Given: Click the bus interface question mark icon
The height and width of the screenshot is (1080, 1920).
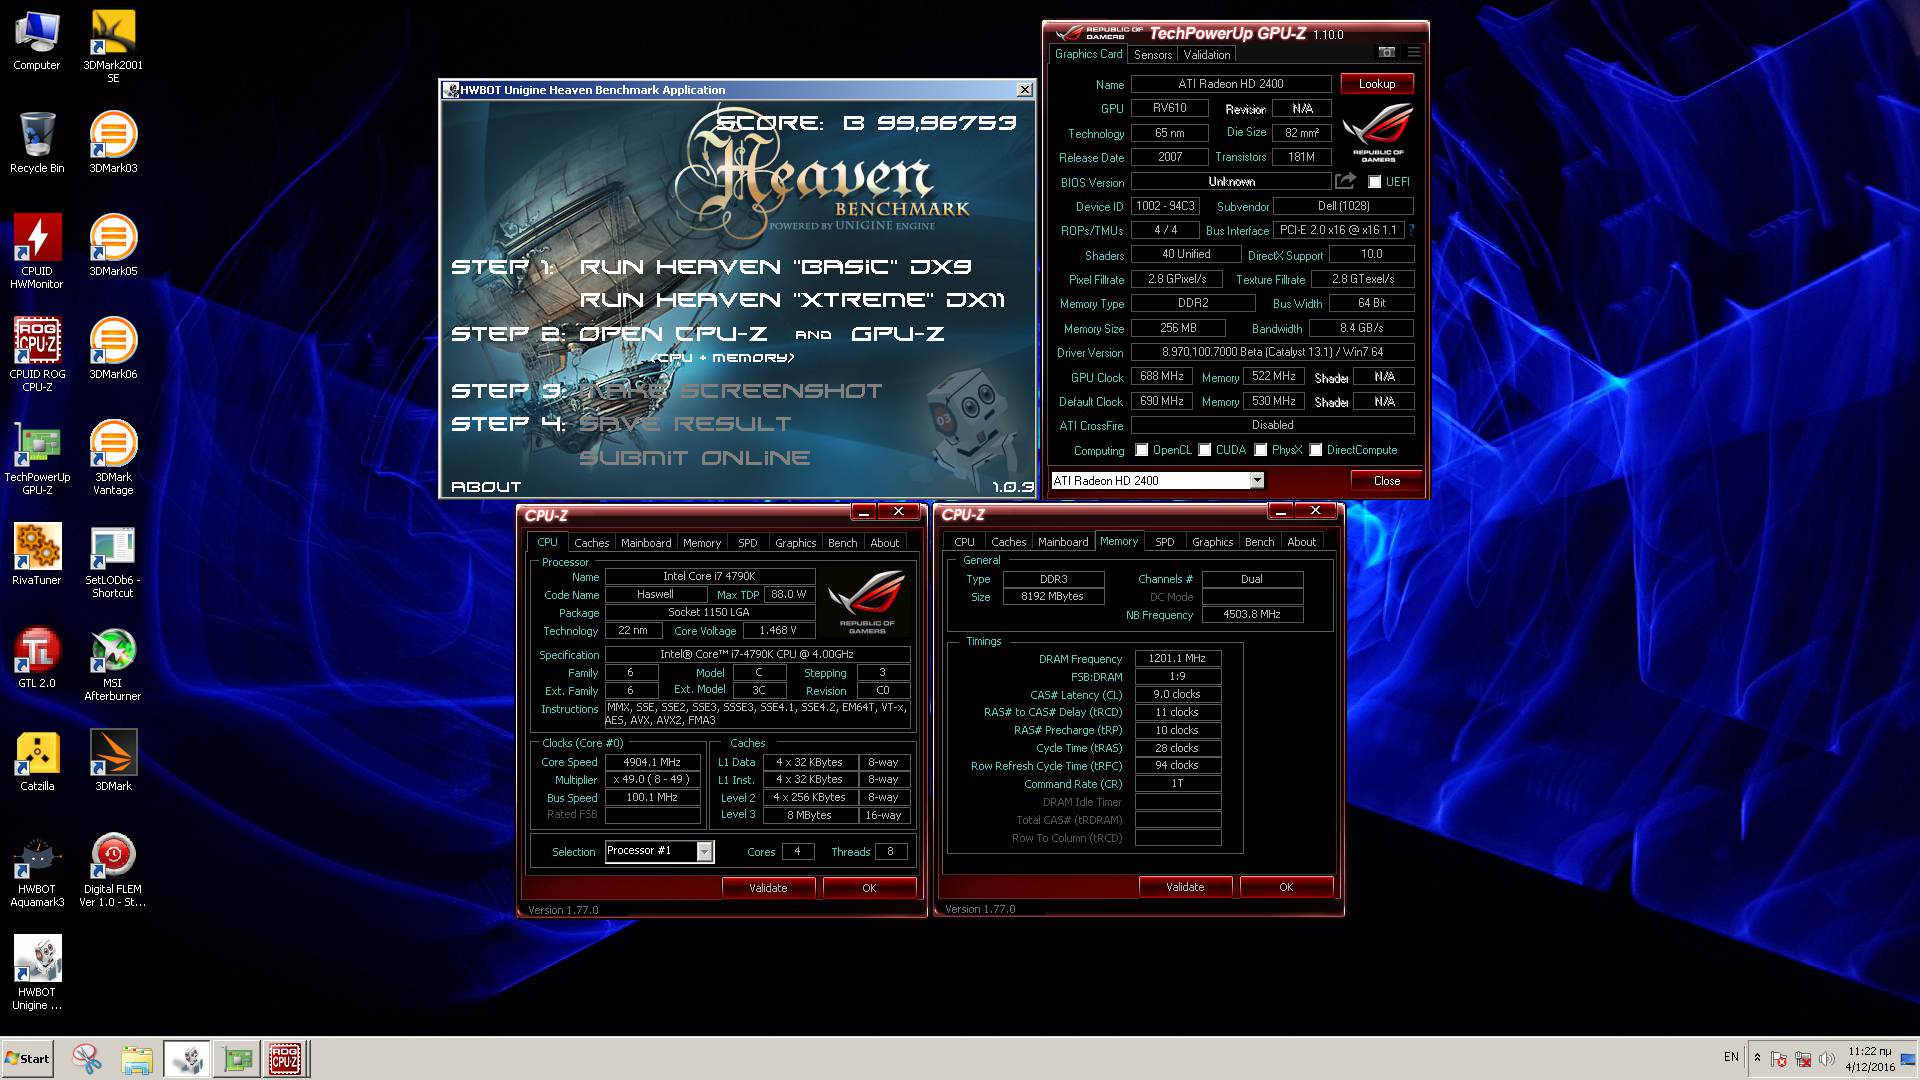Looking at the screenshot, I should click(x=1411, y=230).
